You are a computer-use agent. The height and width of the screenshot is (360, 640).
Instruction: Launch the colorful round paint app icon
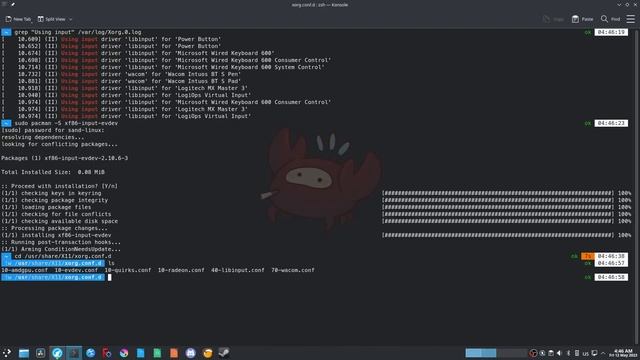(124, 353)
